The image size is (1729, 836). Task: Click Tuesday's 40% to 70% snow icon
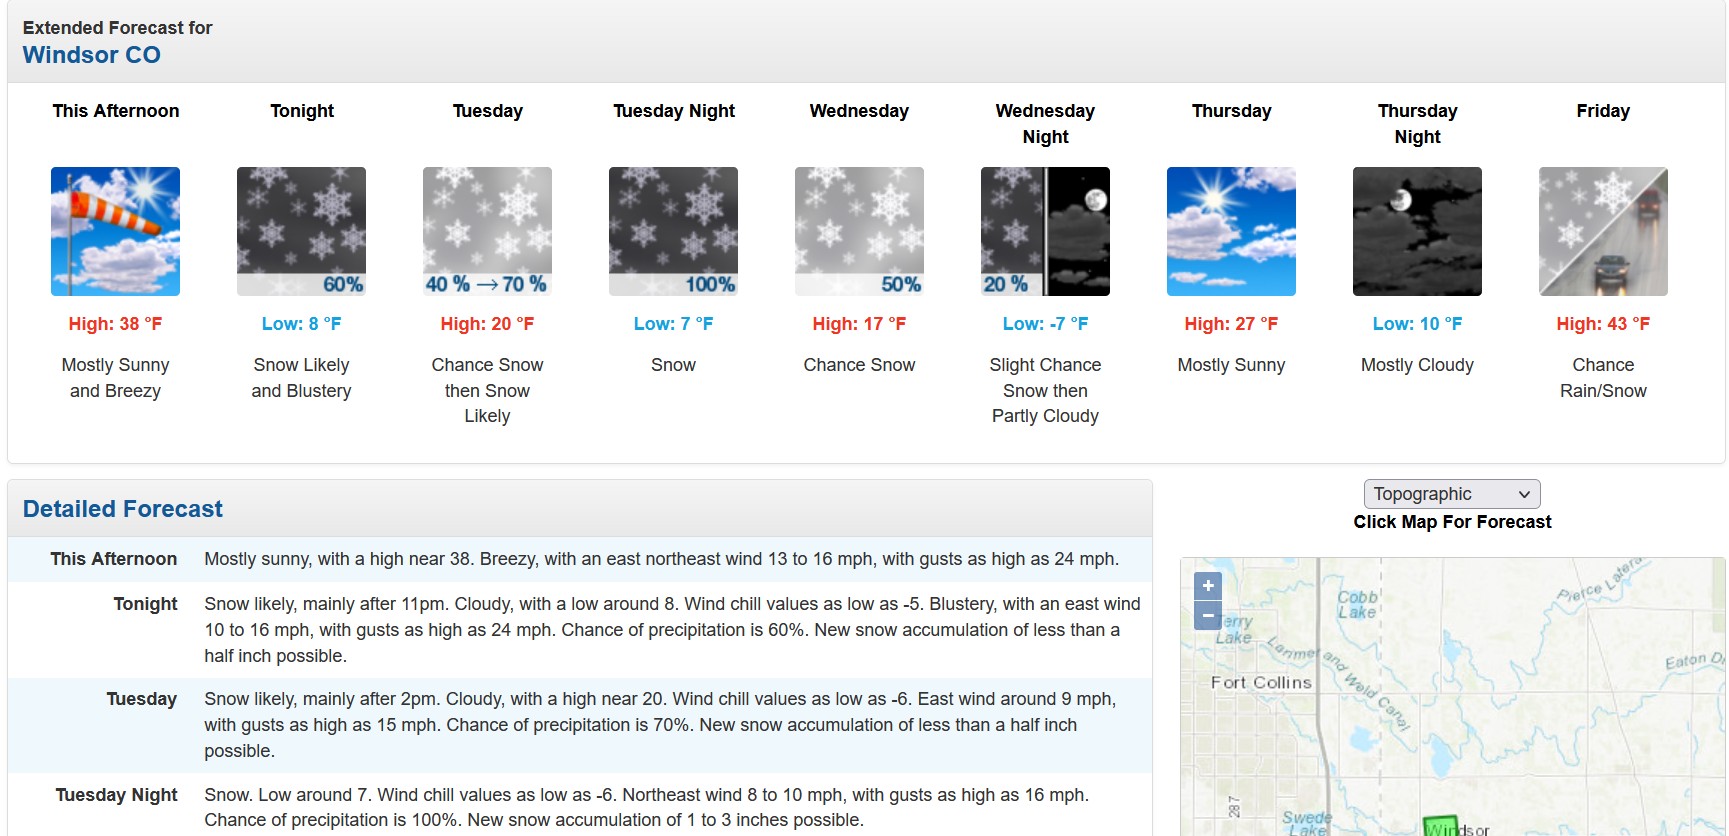tap(487, 231)
